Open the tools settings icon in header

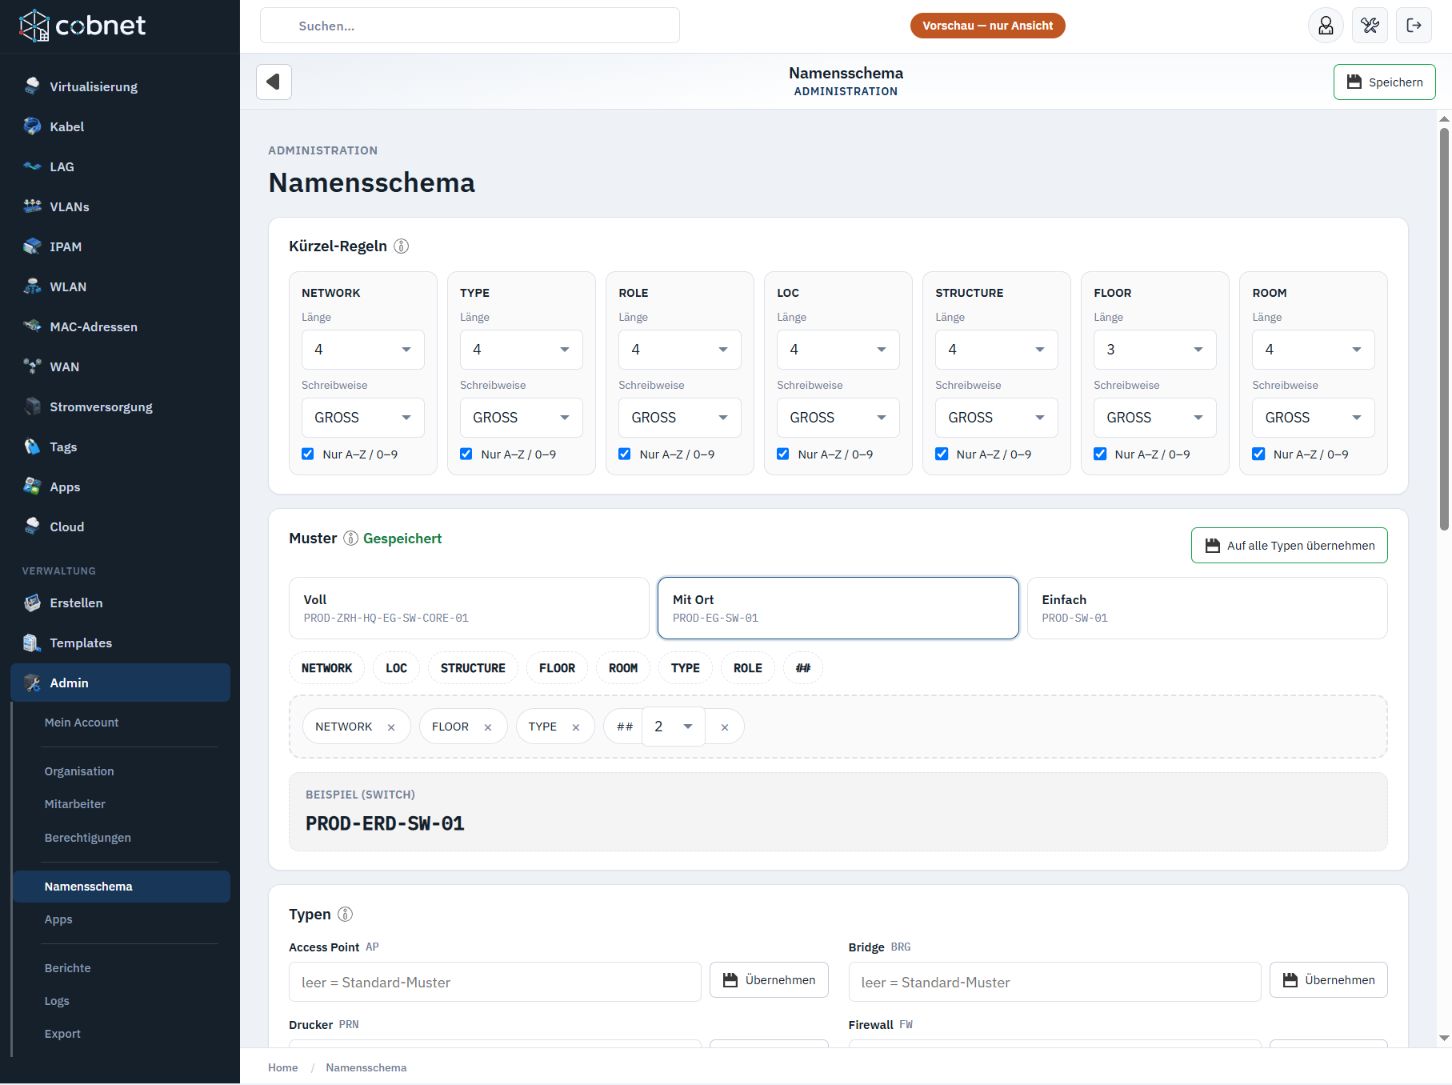pos(1370,26)
